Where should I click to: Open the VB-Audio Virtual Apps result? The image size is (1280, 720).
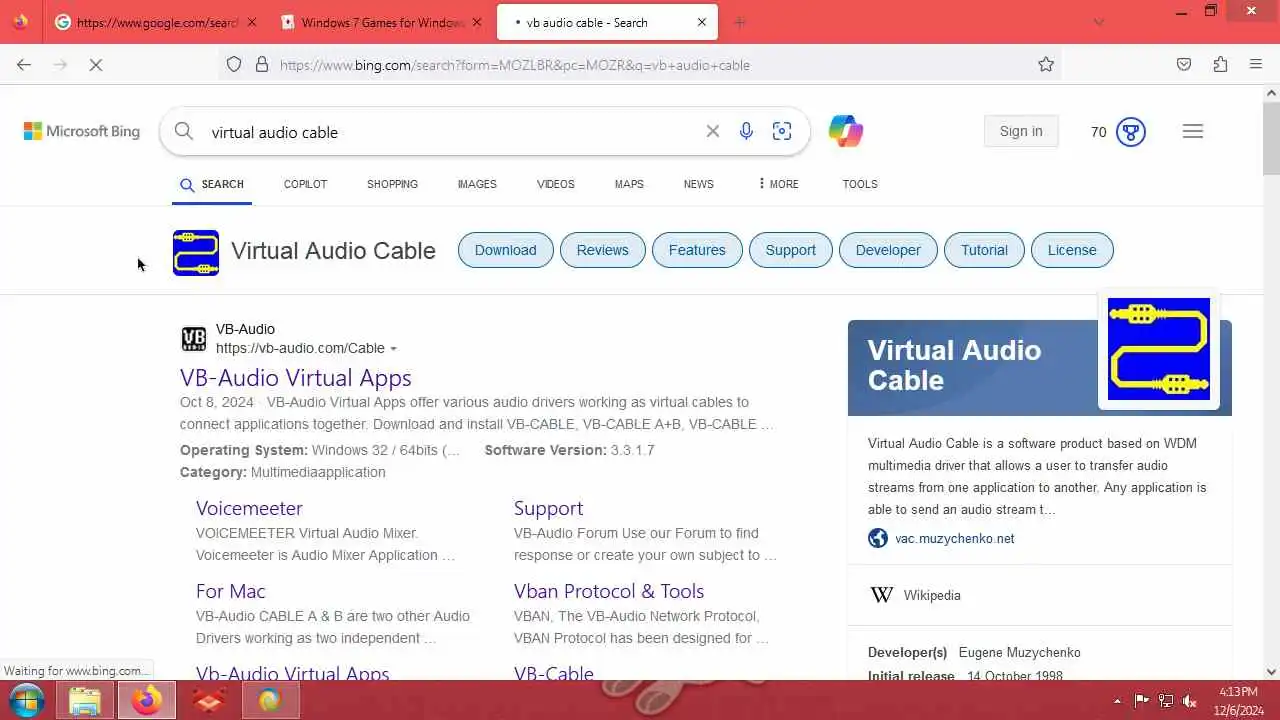click(x=296, y=378)
